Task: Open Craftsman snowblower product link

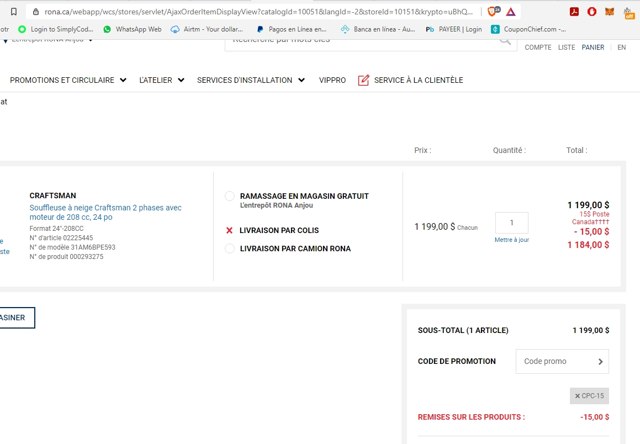Action: tap(105, 212)
